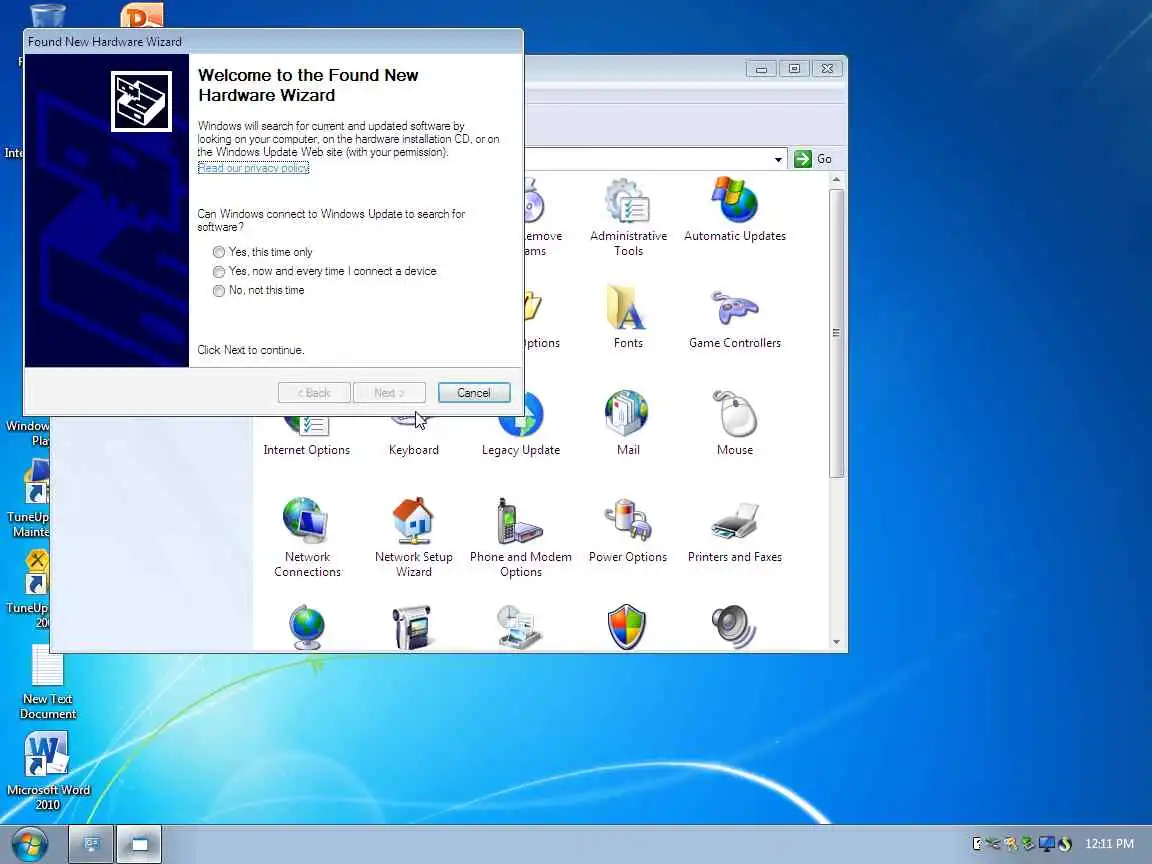Click the camcorder icon in bottom row
This screenshot has width=1152, height=864.
[x=412, y=627]
